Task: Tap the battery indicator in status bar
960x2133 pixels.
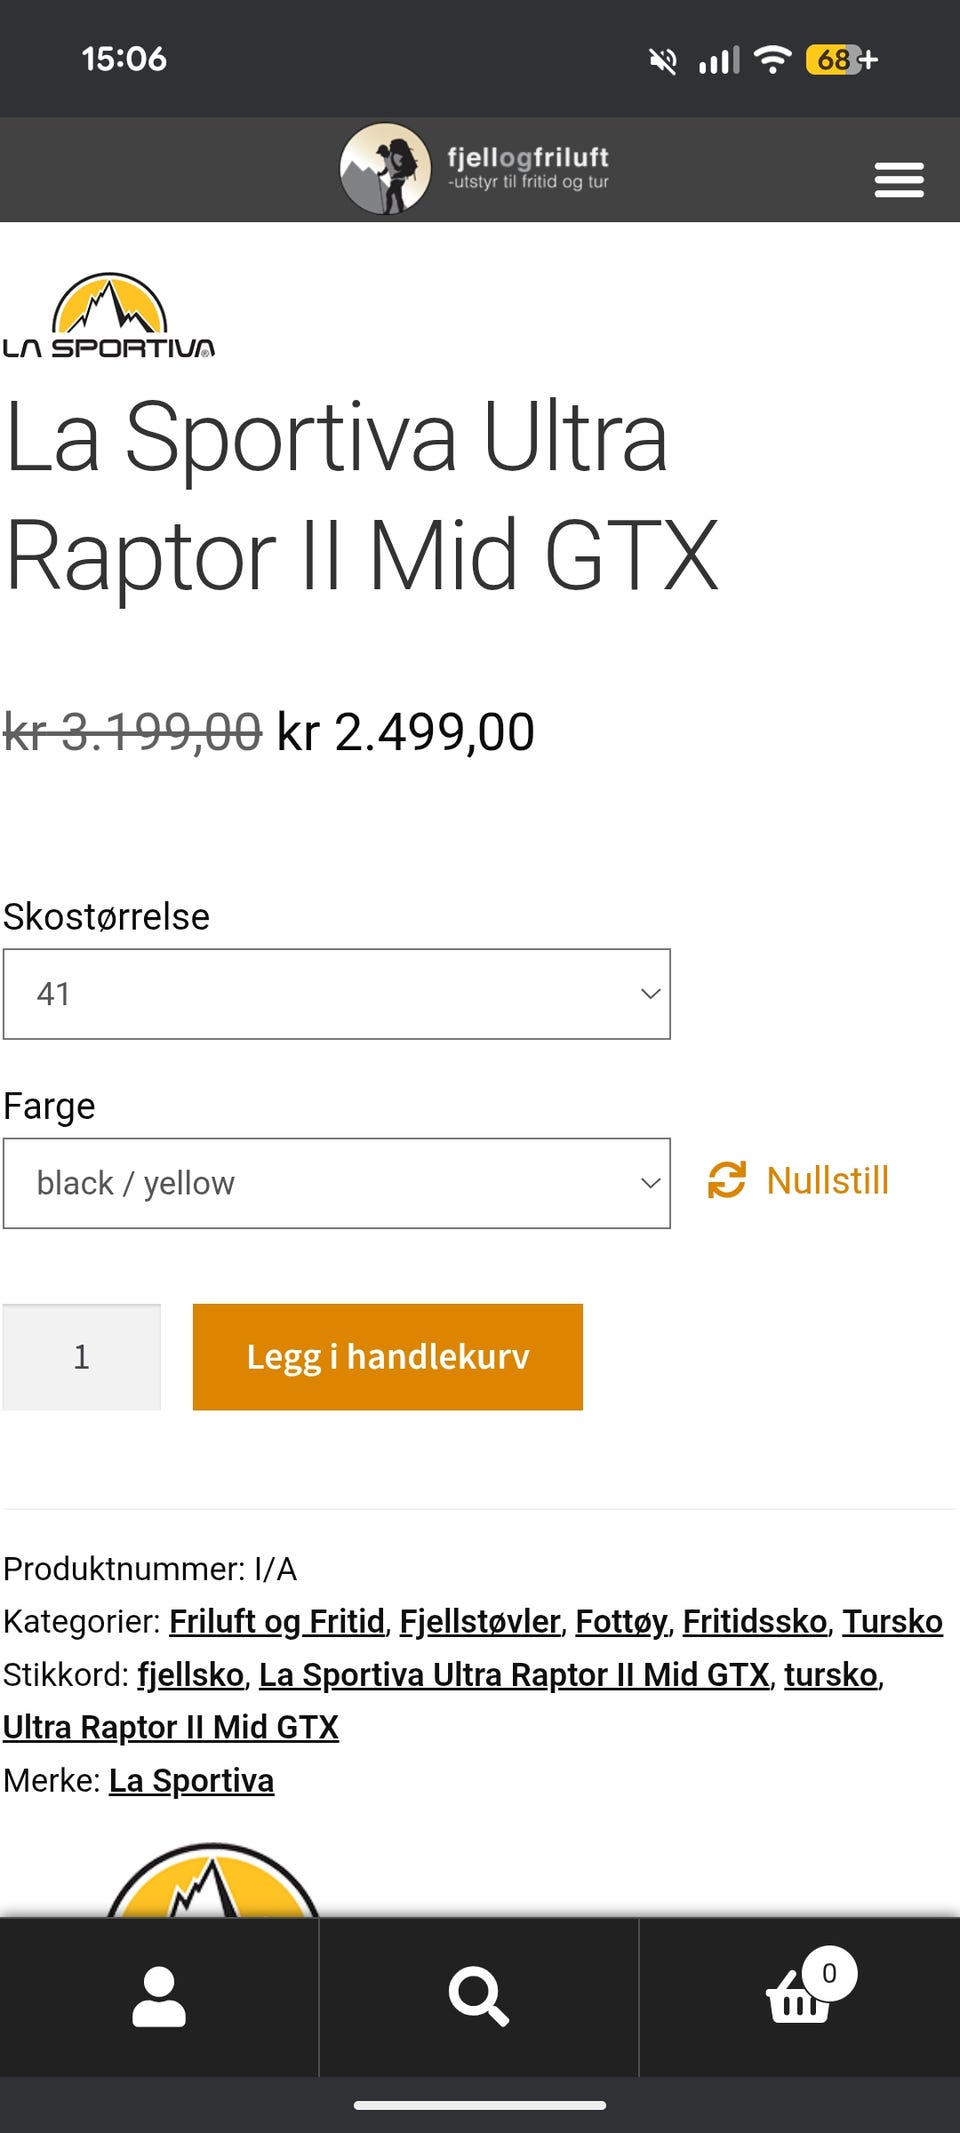Action: pos(833,60)
